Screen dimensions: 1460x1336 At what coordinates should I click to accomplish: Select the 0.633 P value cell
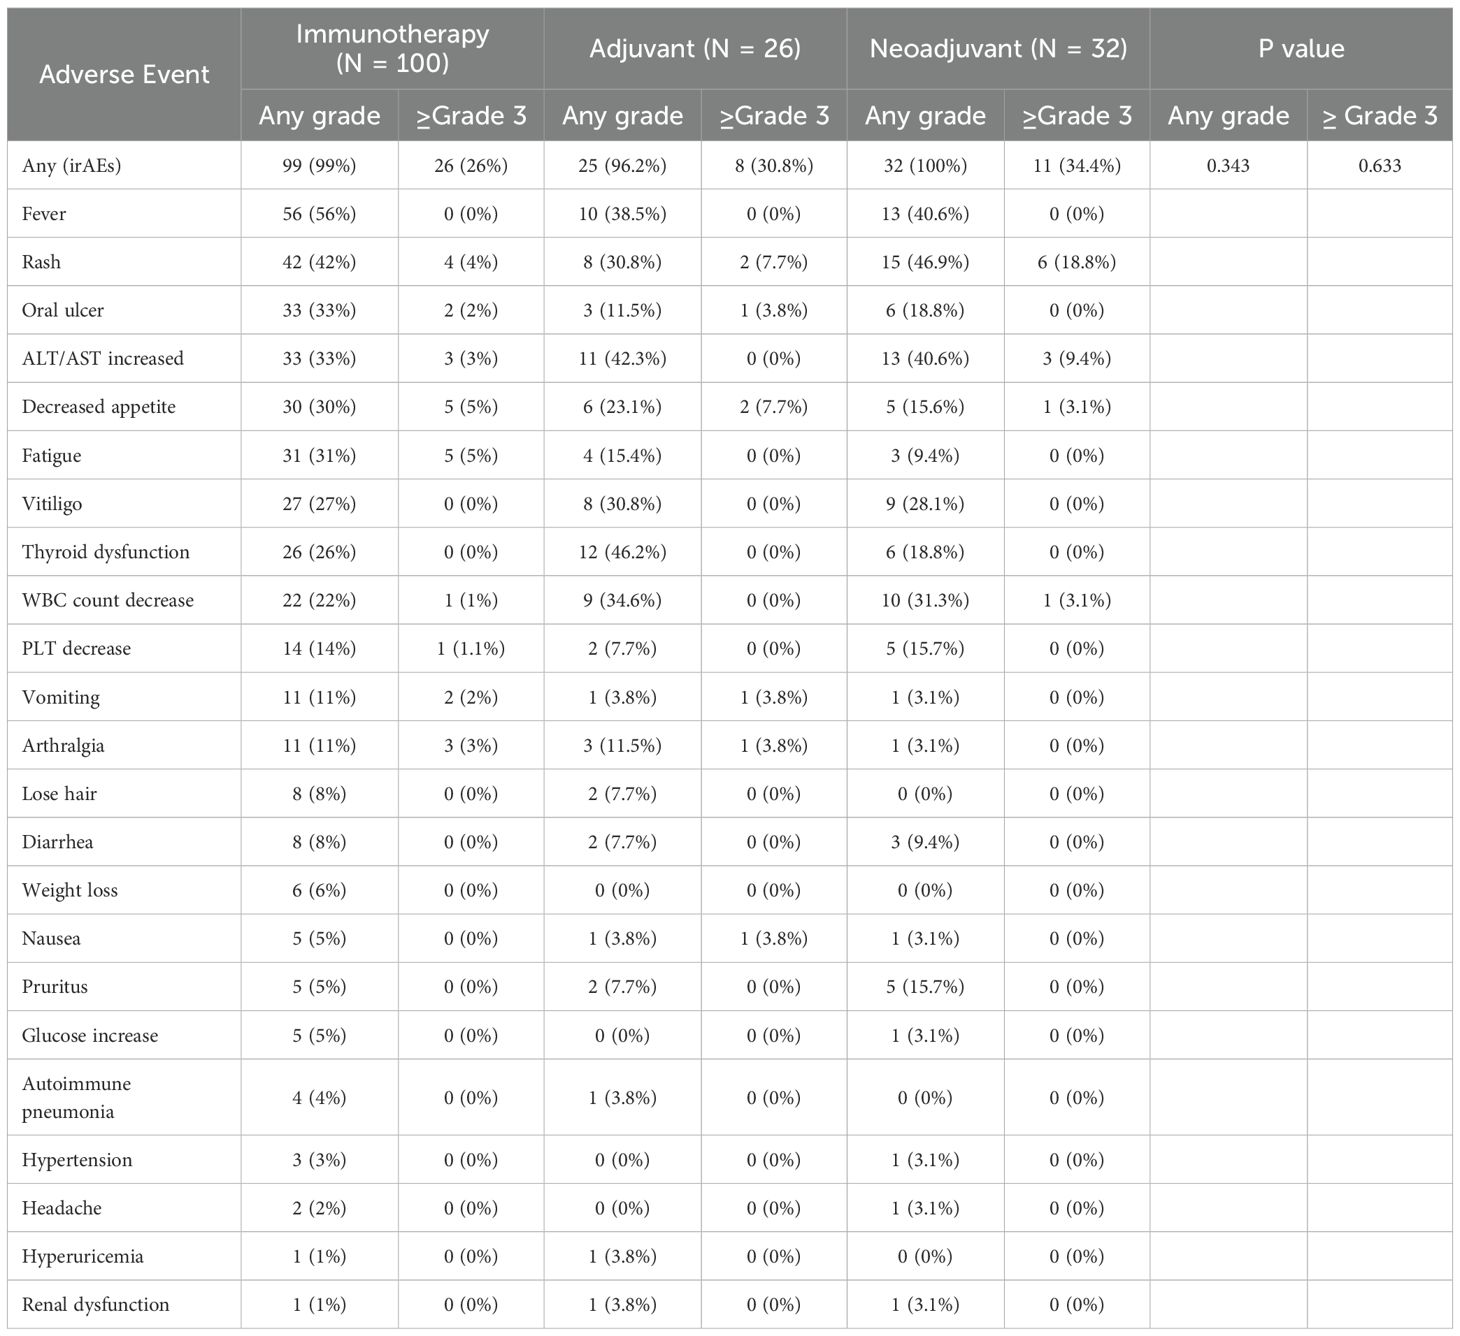pos(1379,166)
